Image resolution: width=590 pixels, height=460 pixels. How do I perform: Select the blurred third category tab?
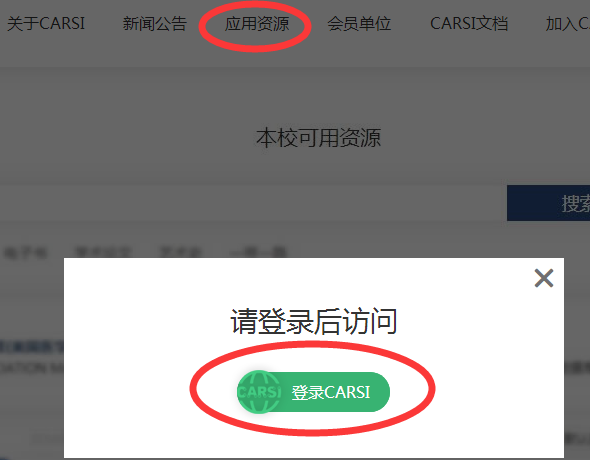pyautogui.click(x=181, y=252)
